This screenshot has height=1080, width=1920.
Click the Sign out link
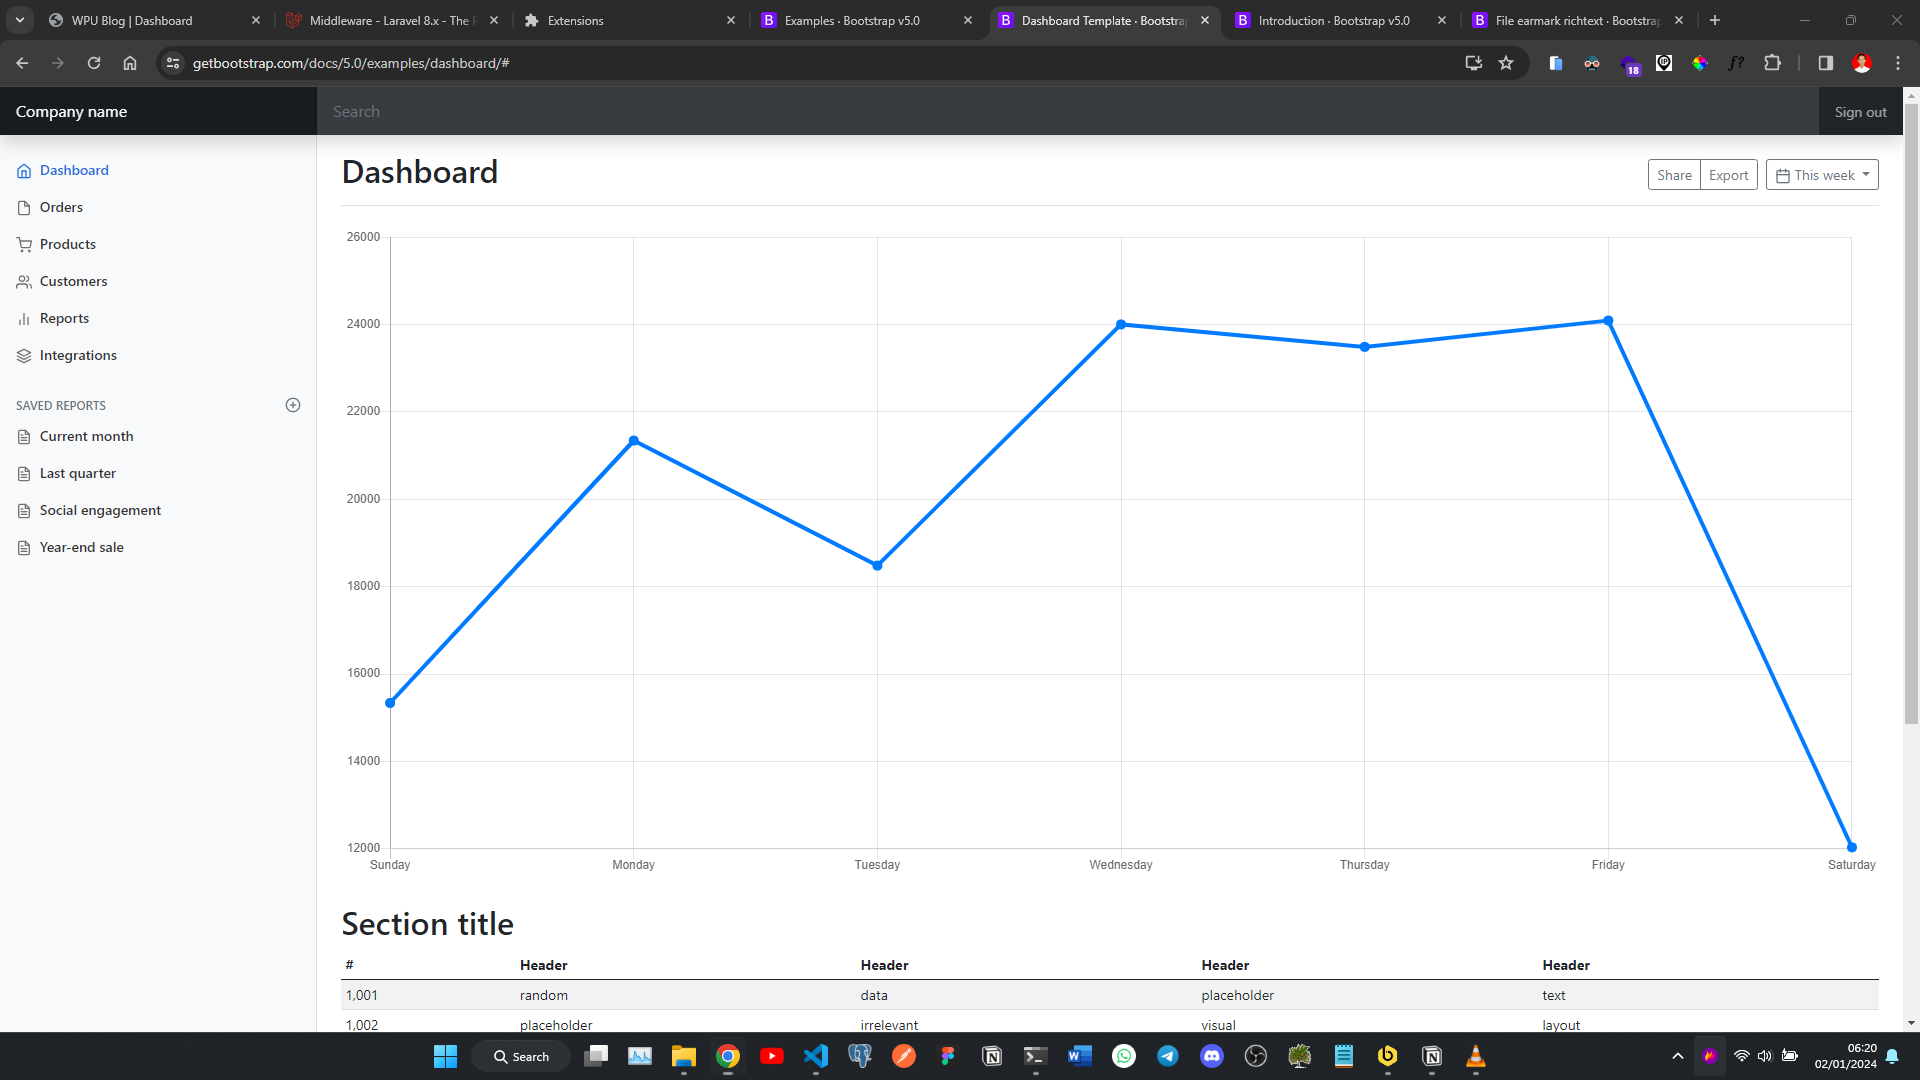[1861, 109]
